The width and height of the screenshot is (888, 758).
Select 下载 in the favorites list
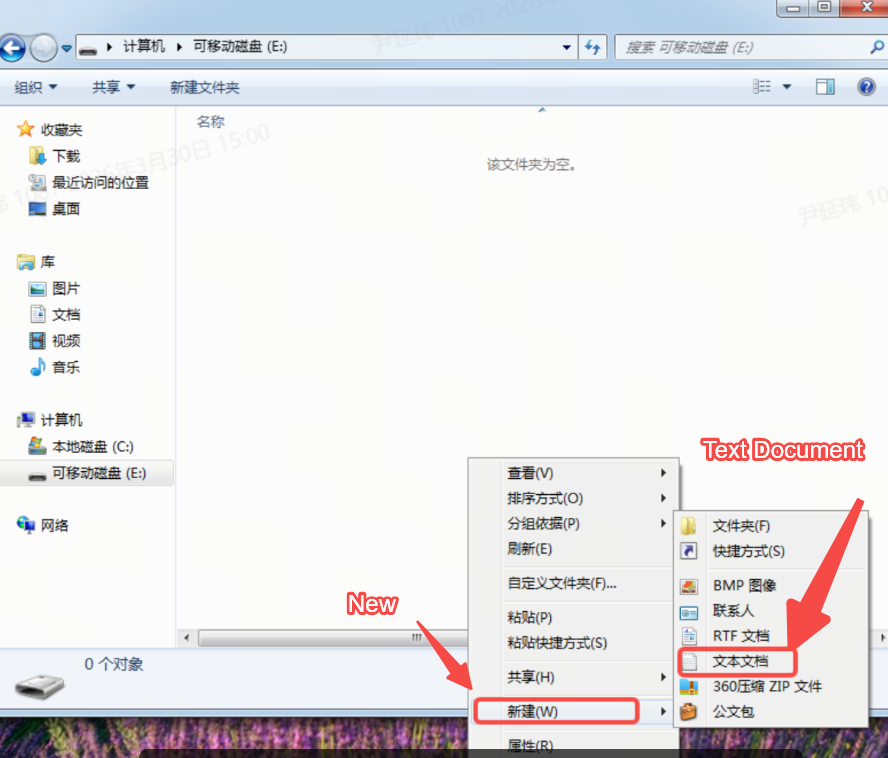point(66,156)
